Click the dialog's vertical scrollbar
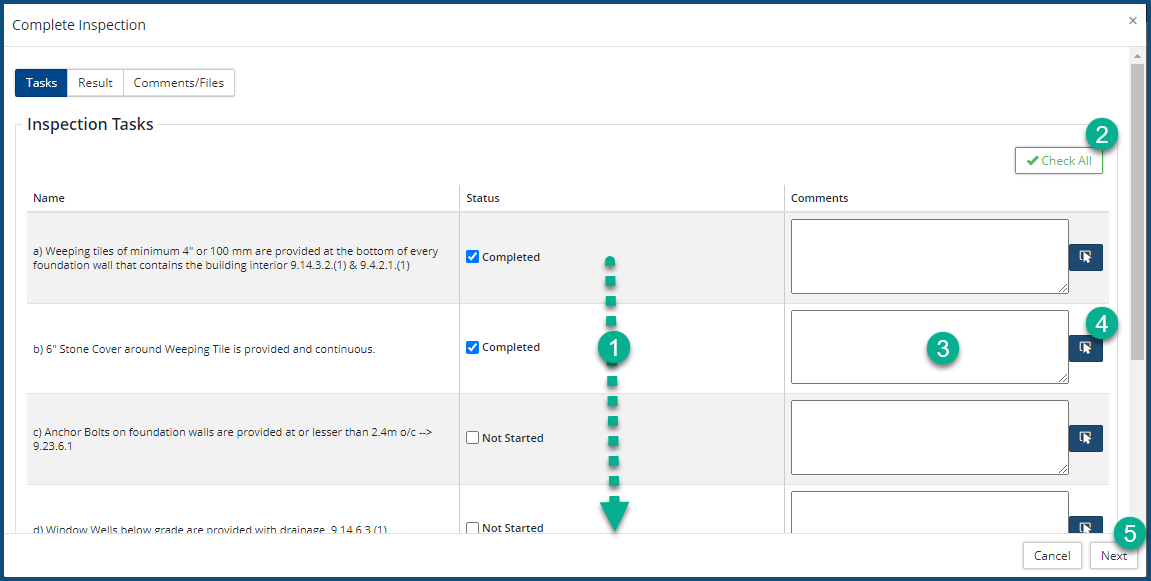 pyautogui.click(x=1137, y=212)
